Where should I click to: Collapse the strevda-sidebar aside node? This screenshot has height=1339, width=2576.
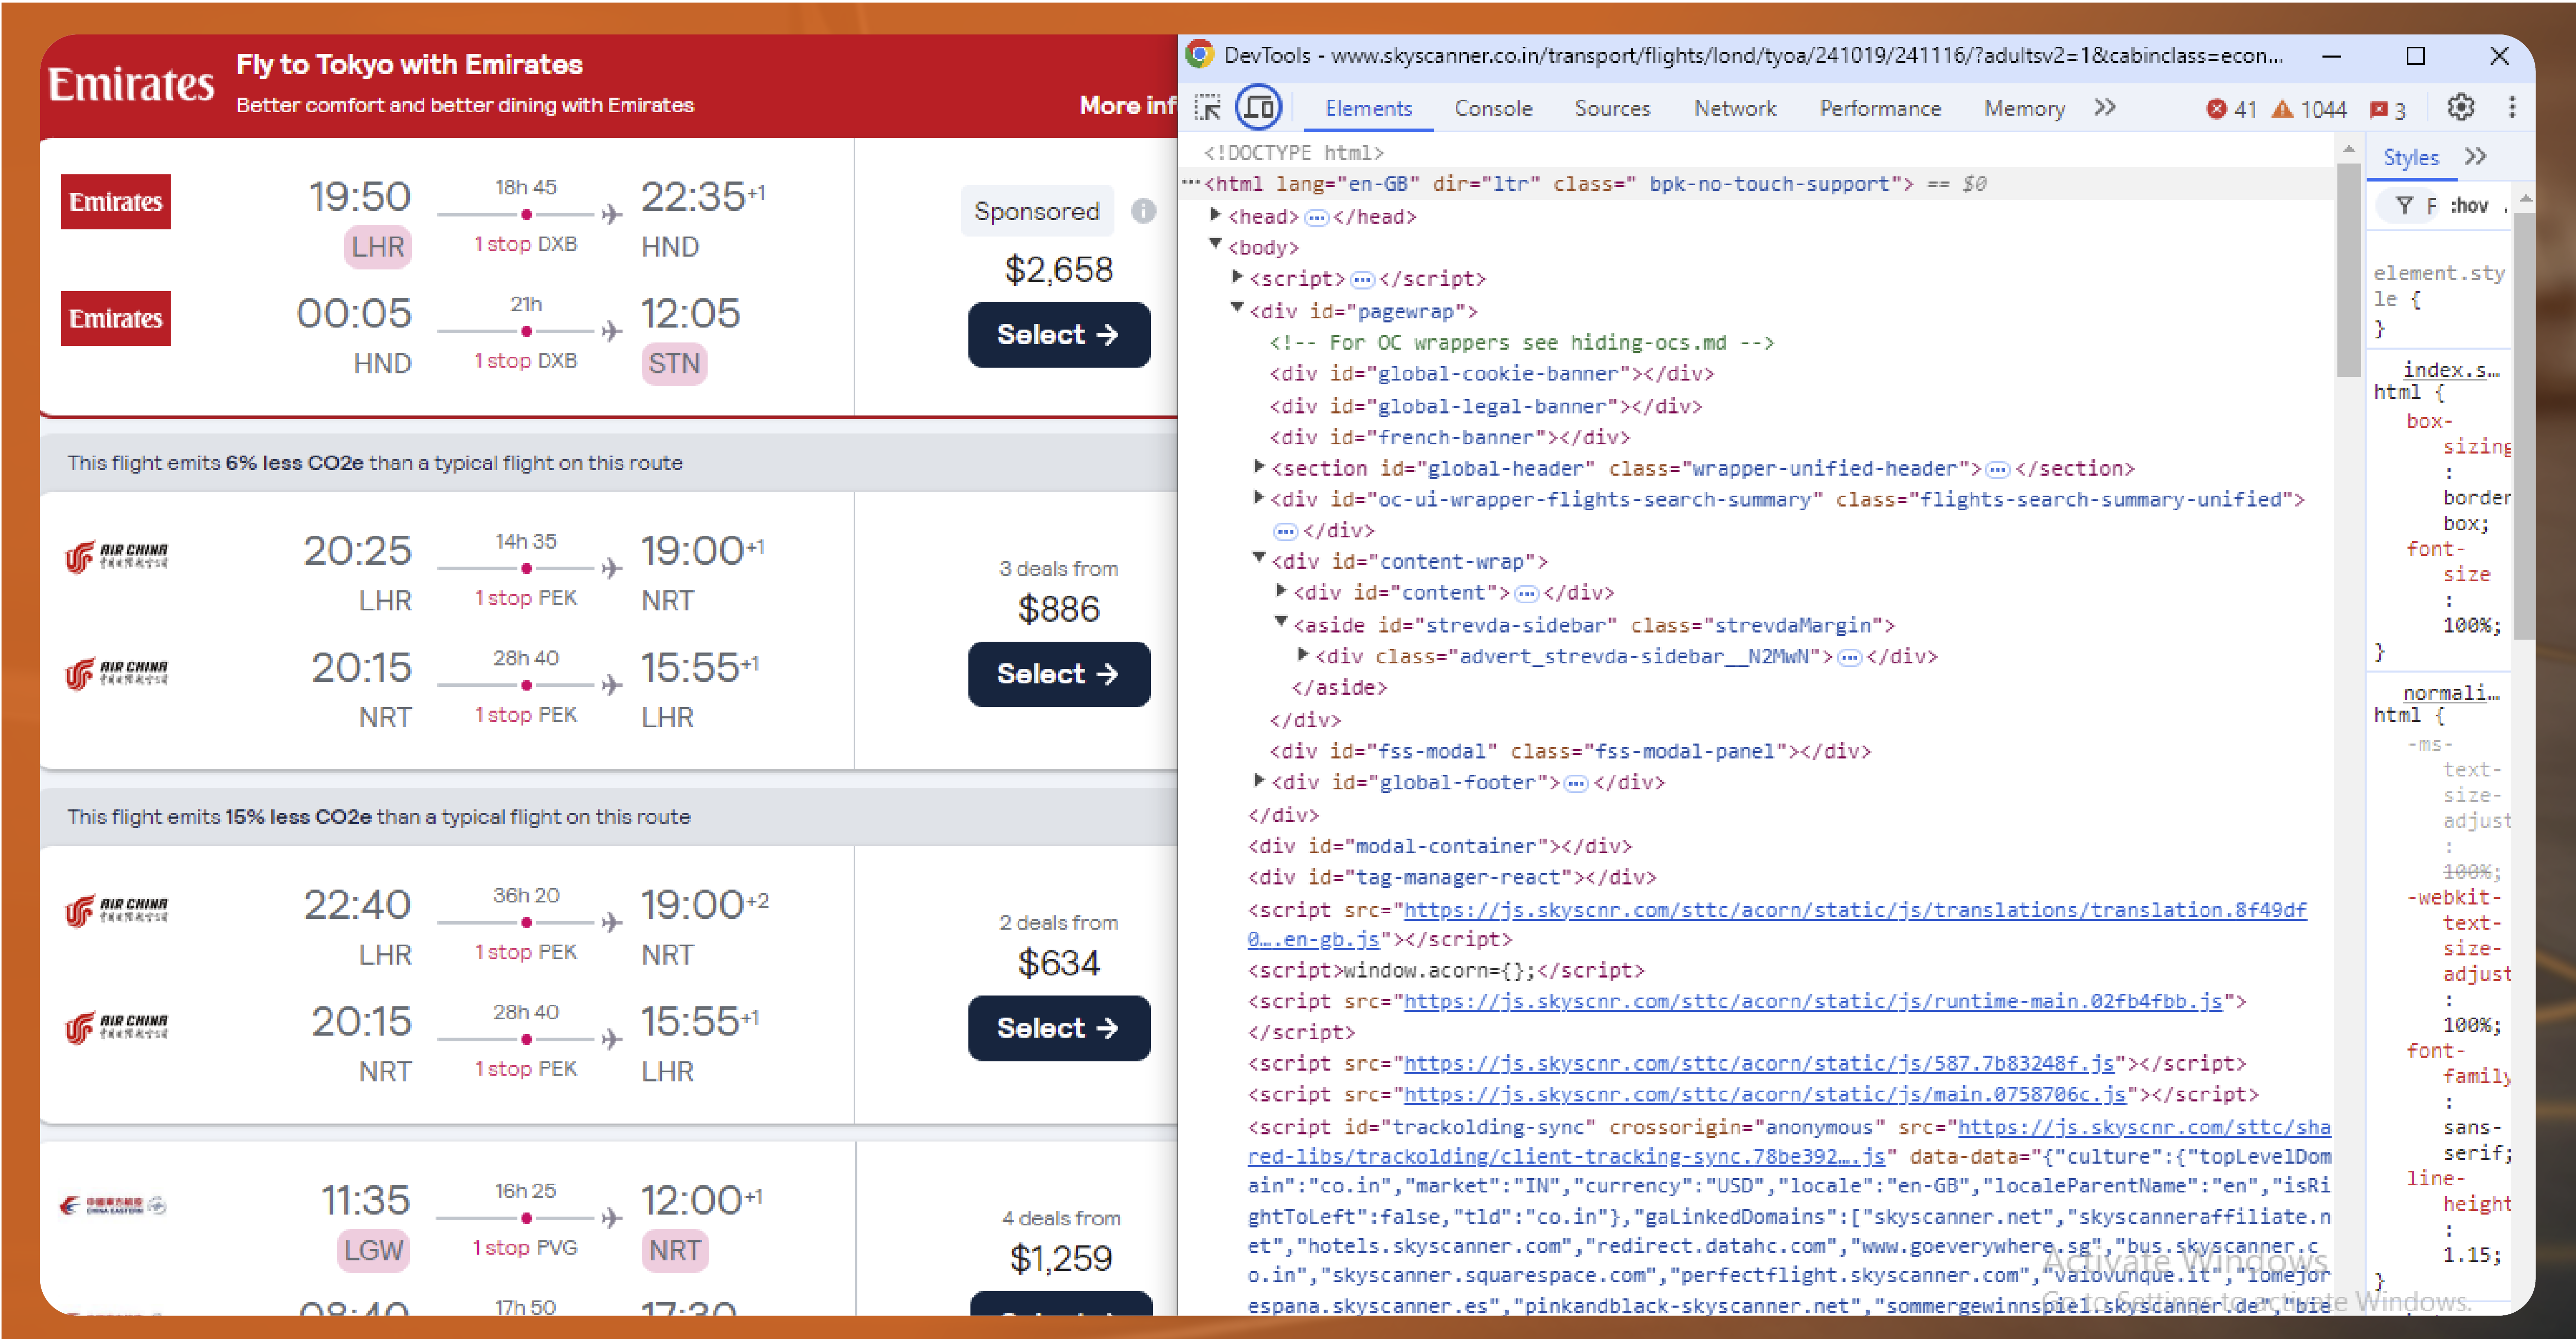[1281, 622]
